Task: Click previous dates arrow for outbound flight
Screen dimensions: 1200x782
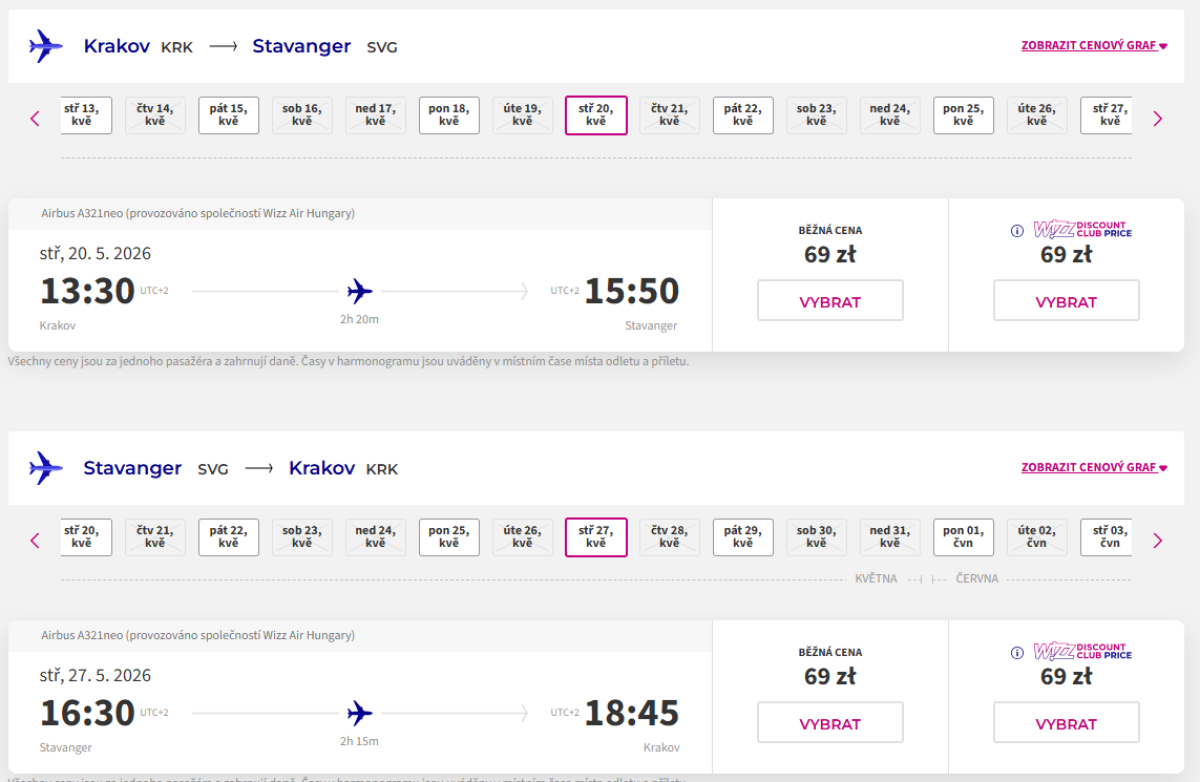Action: tap(35, 118)
